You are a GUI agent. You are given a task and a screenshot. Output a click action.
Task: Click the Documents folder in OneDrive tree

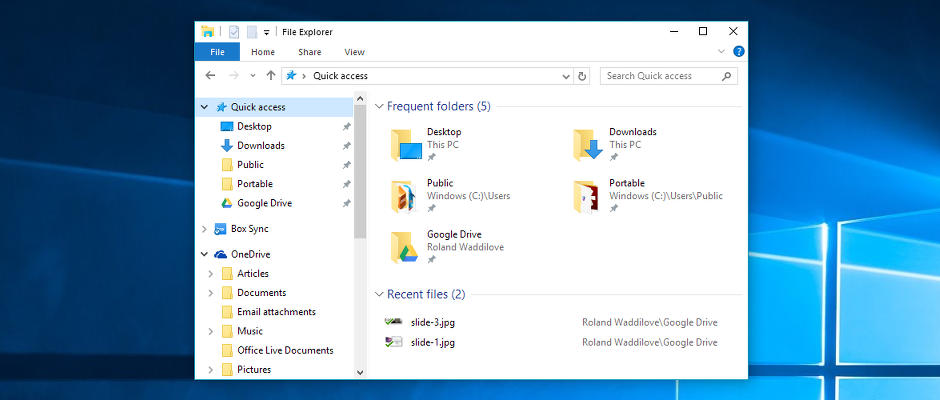261,293
